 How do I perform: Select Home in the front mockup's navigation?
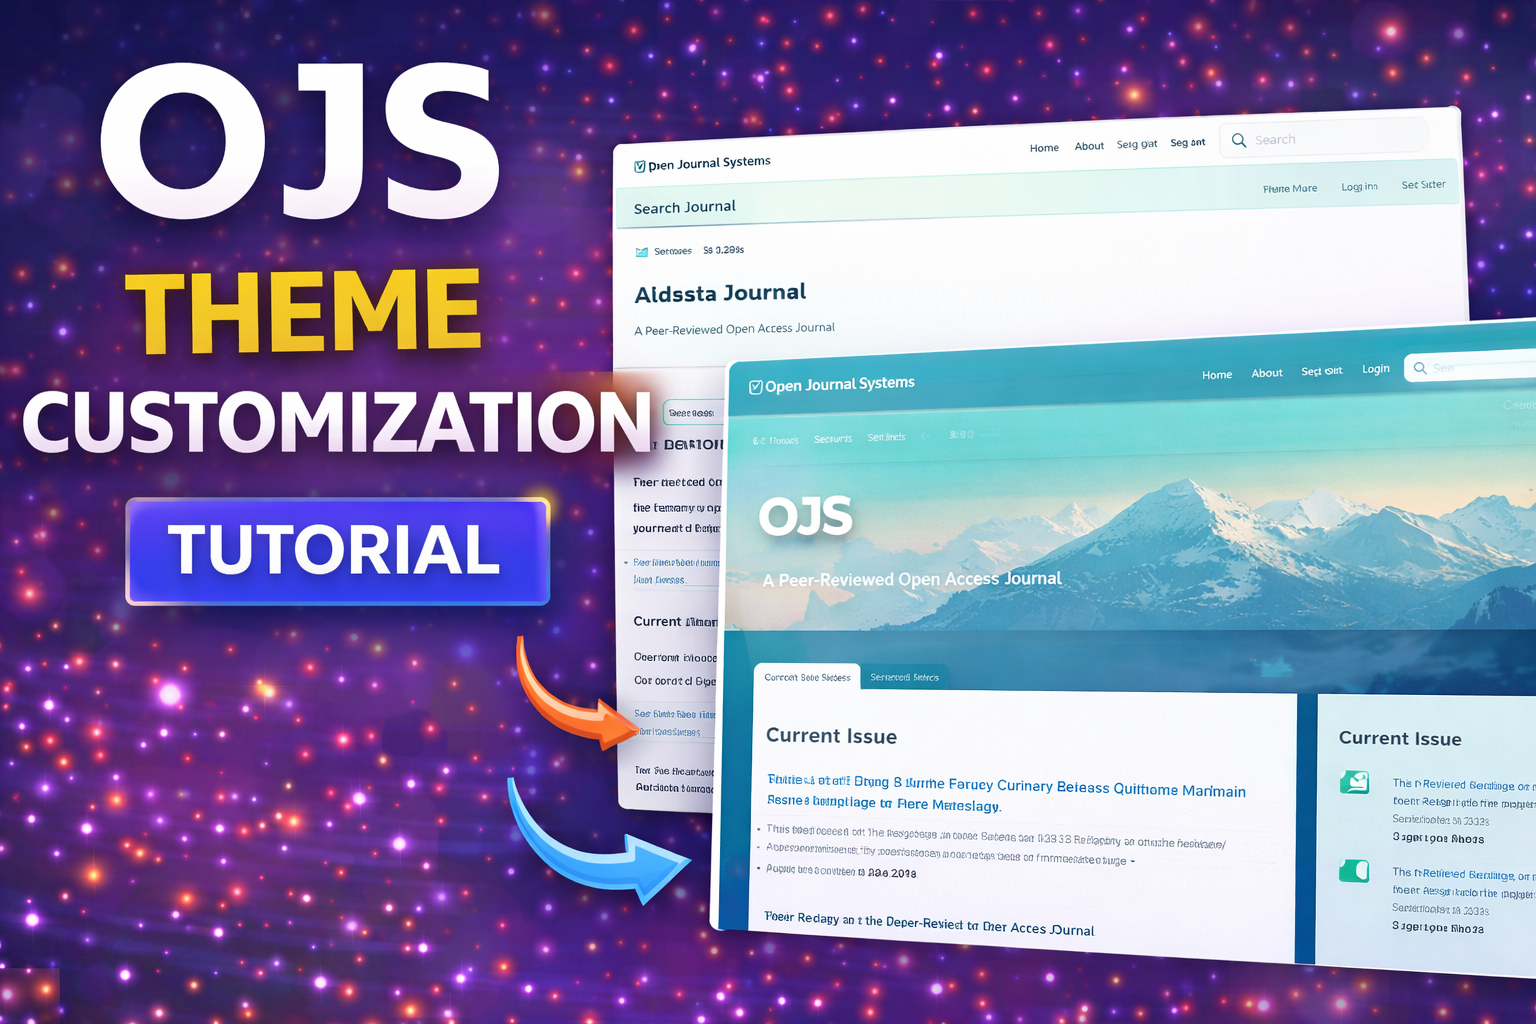[x=1217, y=374]
